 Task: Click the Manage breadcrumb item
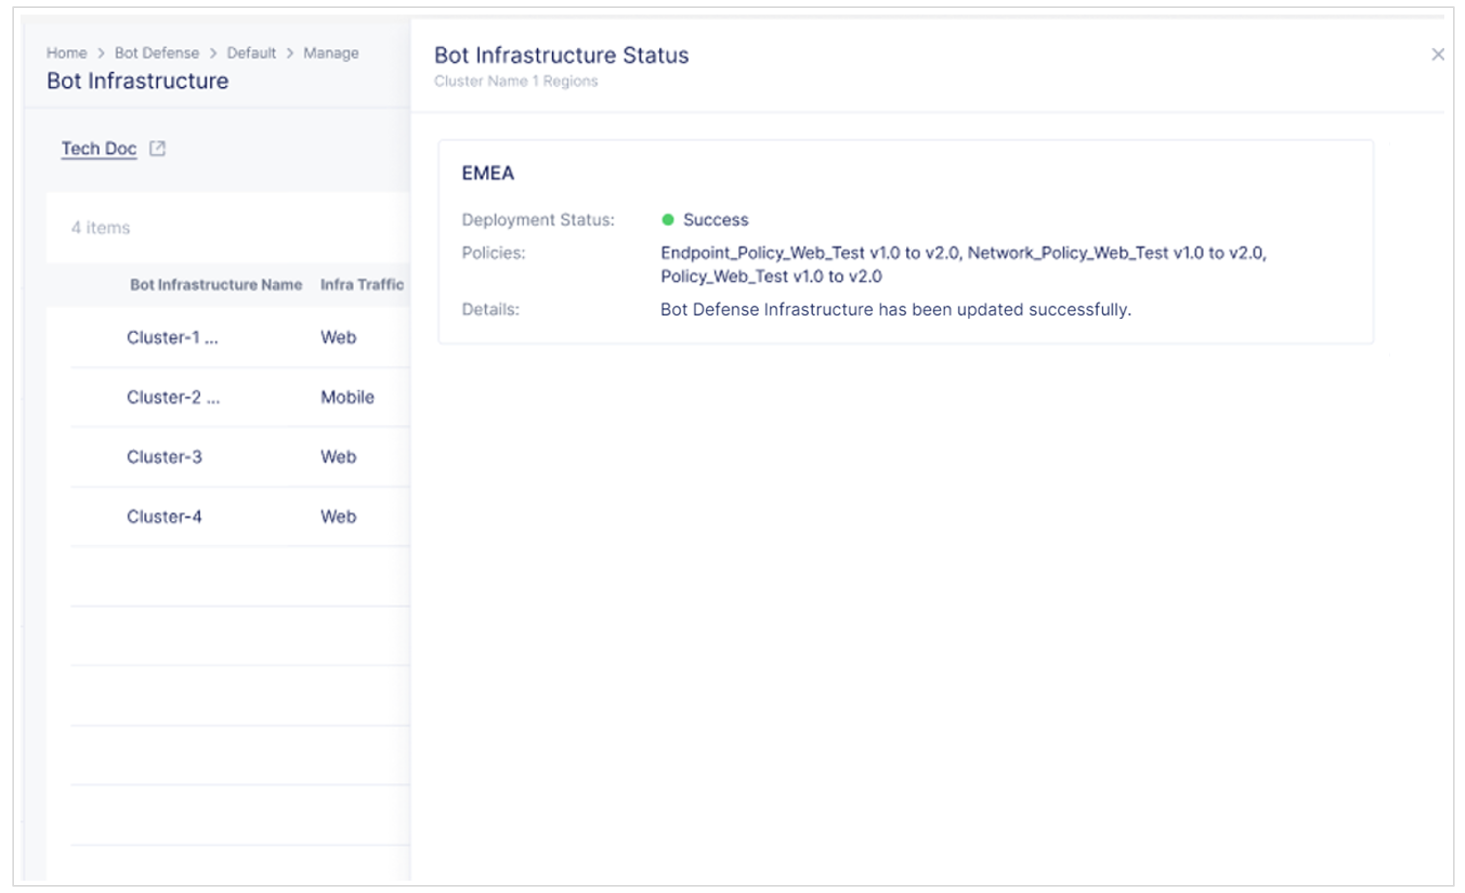point(330,53)
